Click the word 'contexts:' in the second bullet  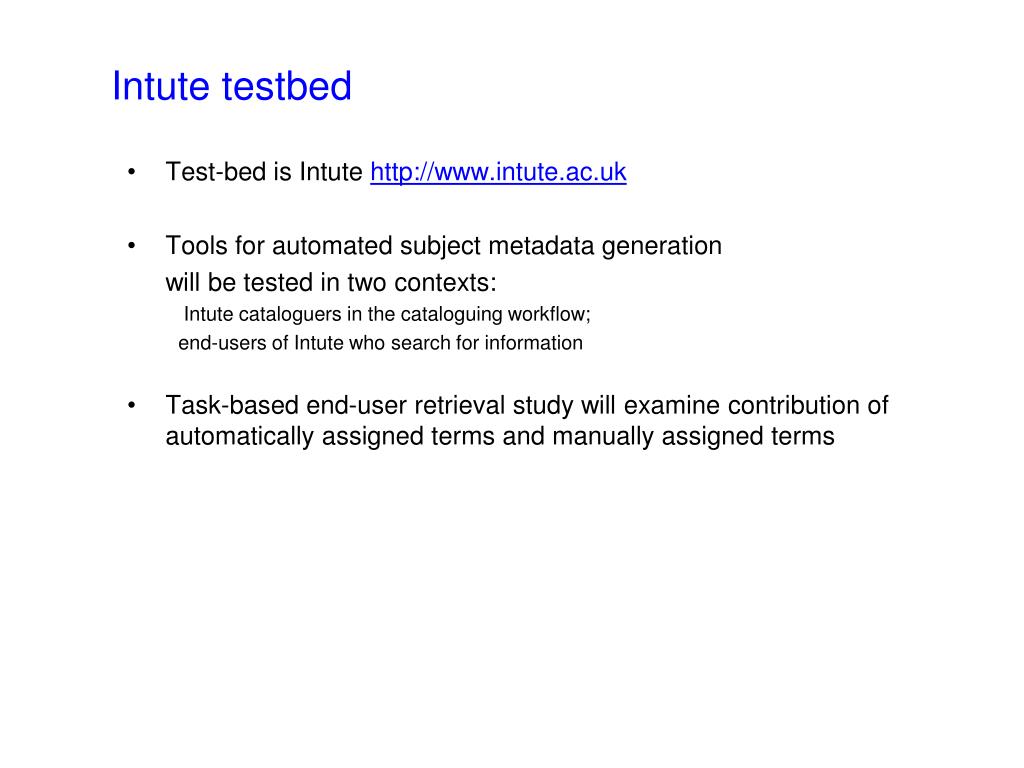[x=445, y=283]
